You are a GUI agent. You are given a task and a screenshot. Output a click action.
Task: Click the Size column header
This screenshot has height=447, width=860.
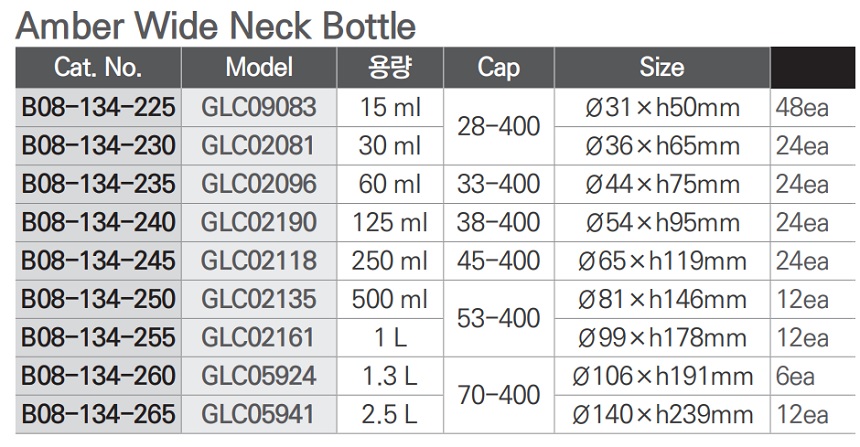pyautogui.click(x=661, y=68)
